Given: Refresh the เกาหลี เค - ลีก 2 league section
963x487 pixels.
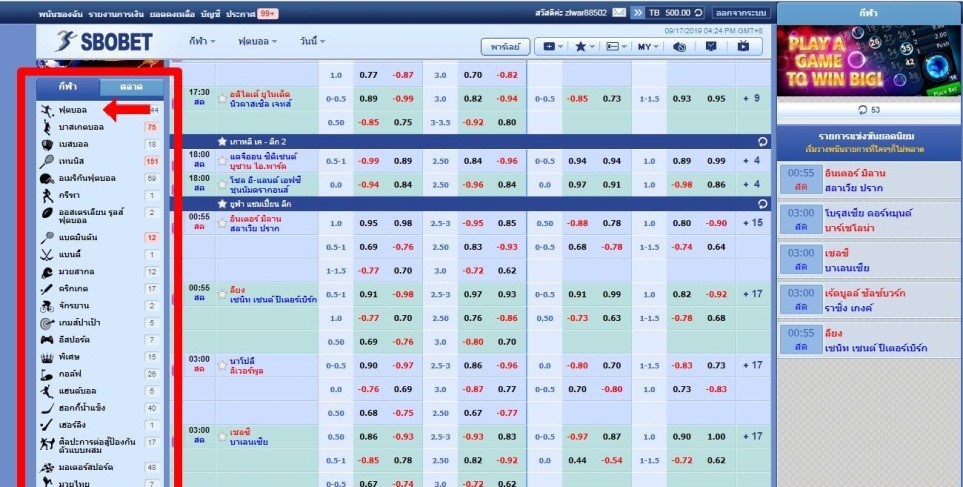Looking at the screenshot, I should 762,141.
